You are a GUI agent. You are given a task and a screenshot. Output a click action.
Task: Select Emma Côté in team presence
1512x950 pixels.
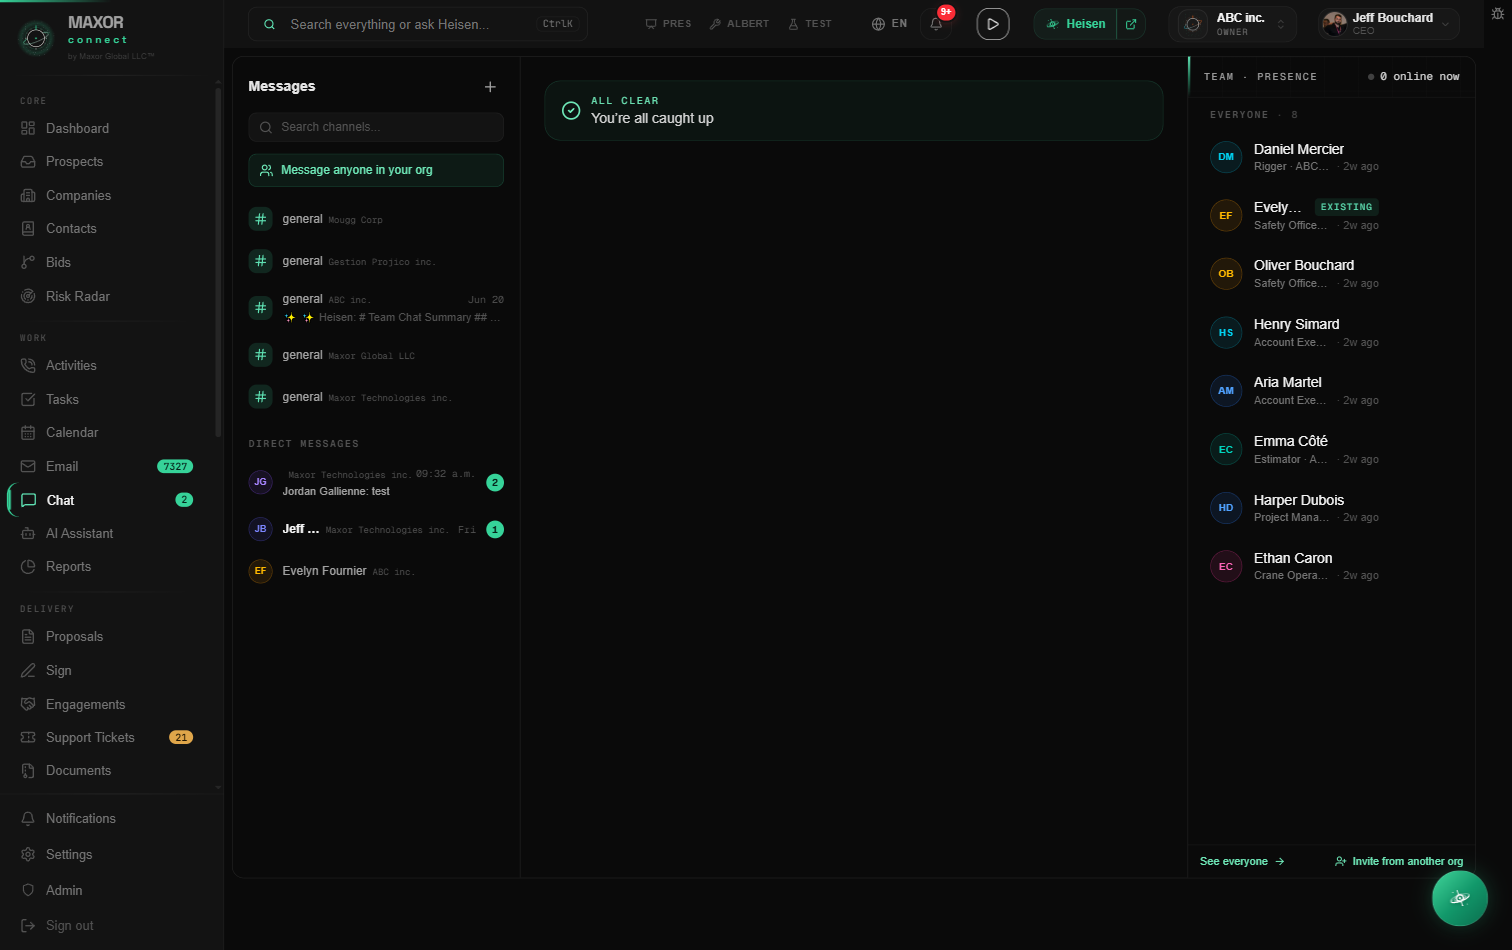pos(1331,450)
